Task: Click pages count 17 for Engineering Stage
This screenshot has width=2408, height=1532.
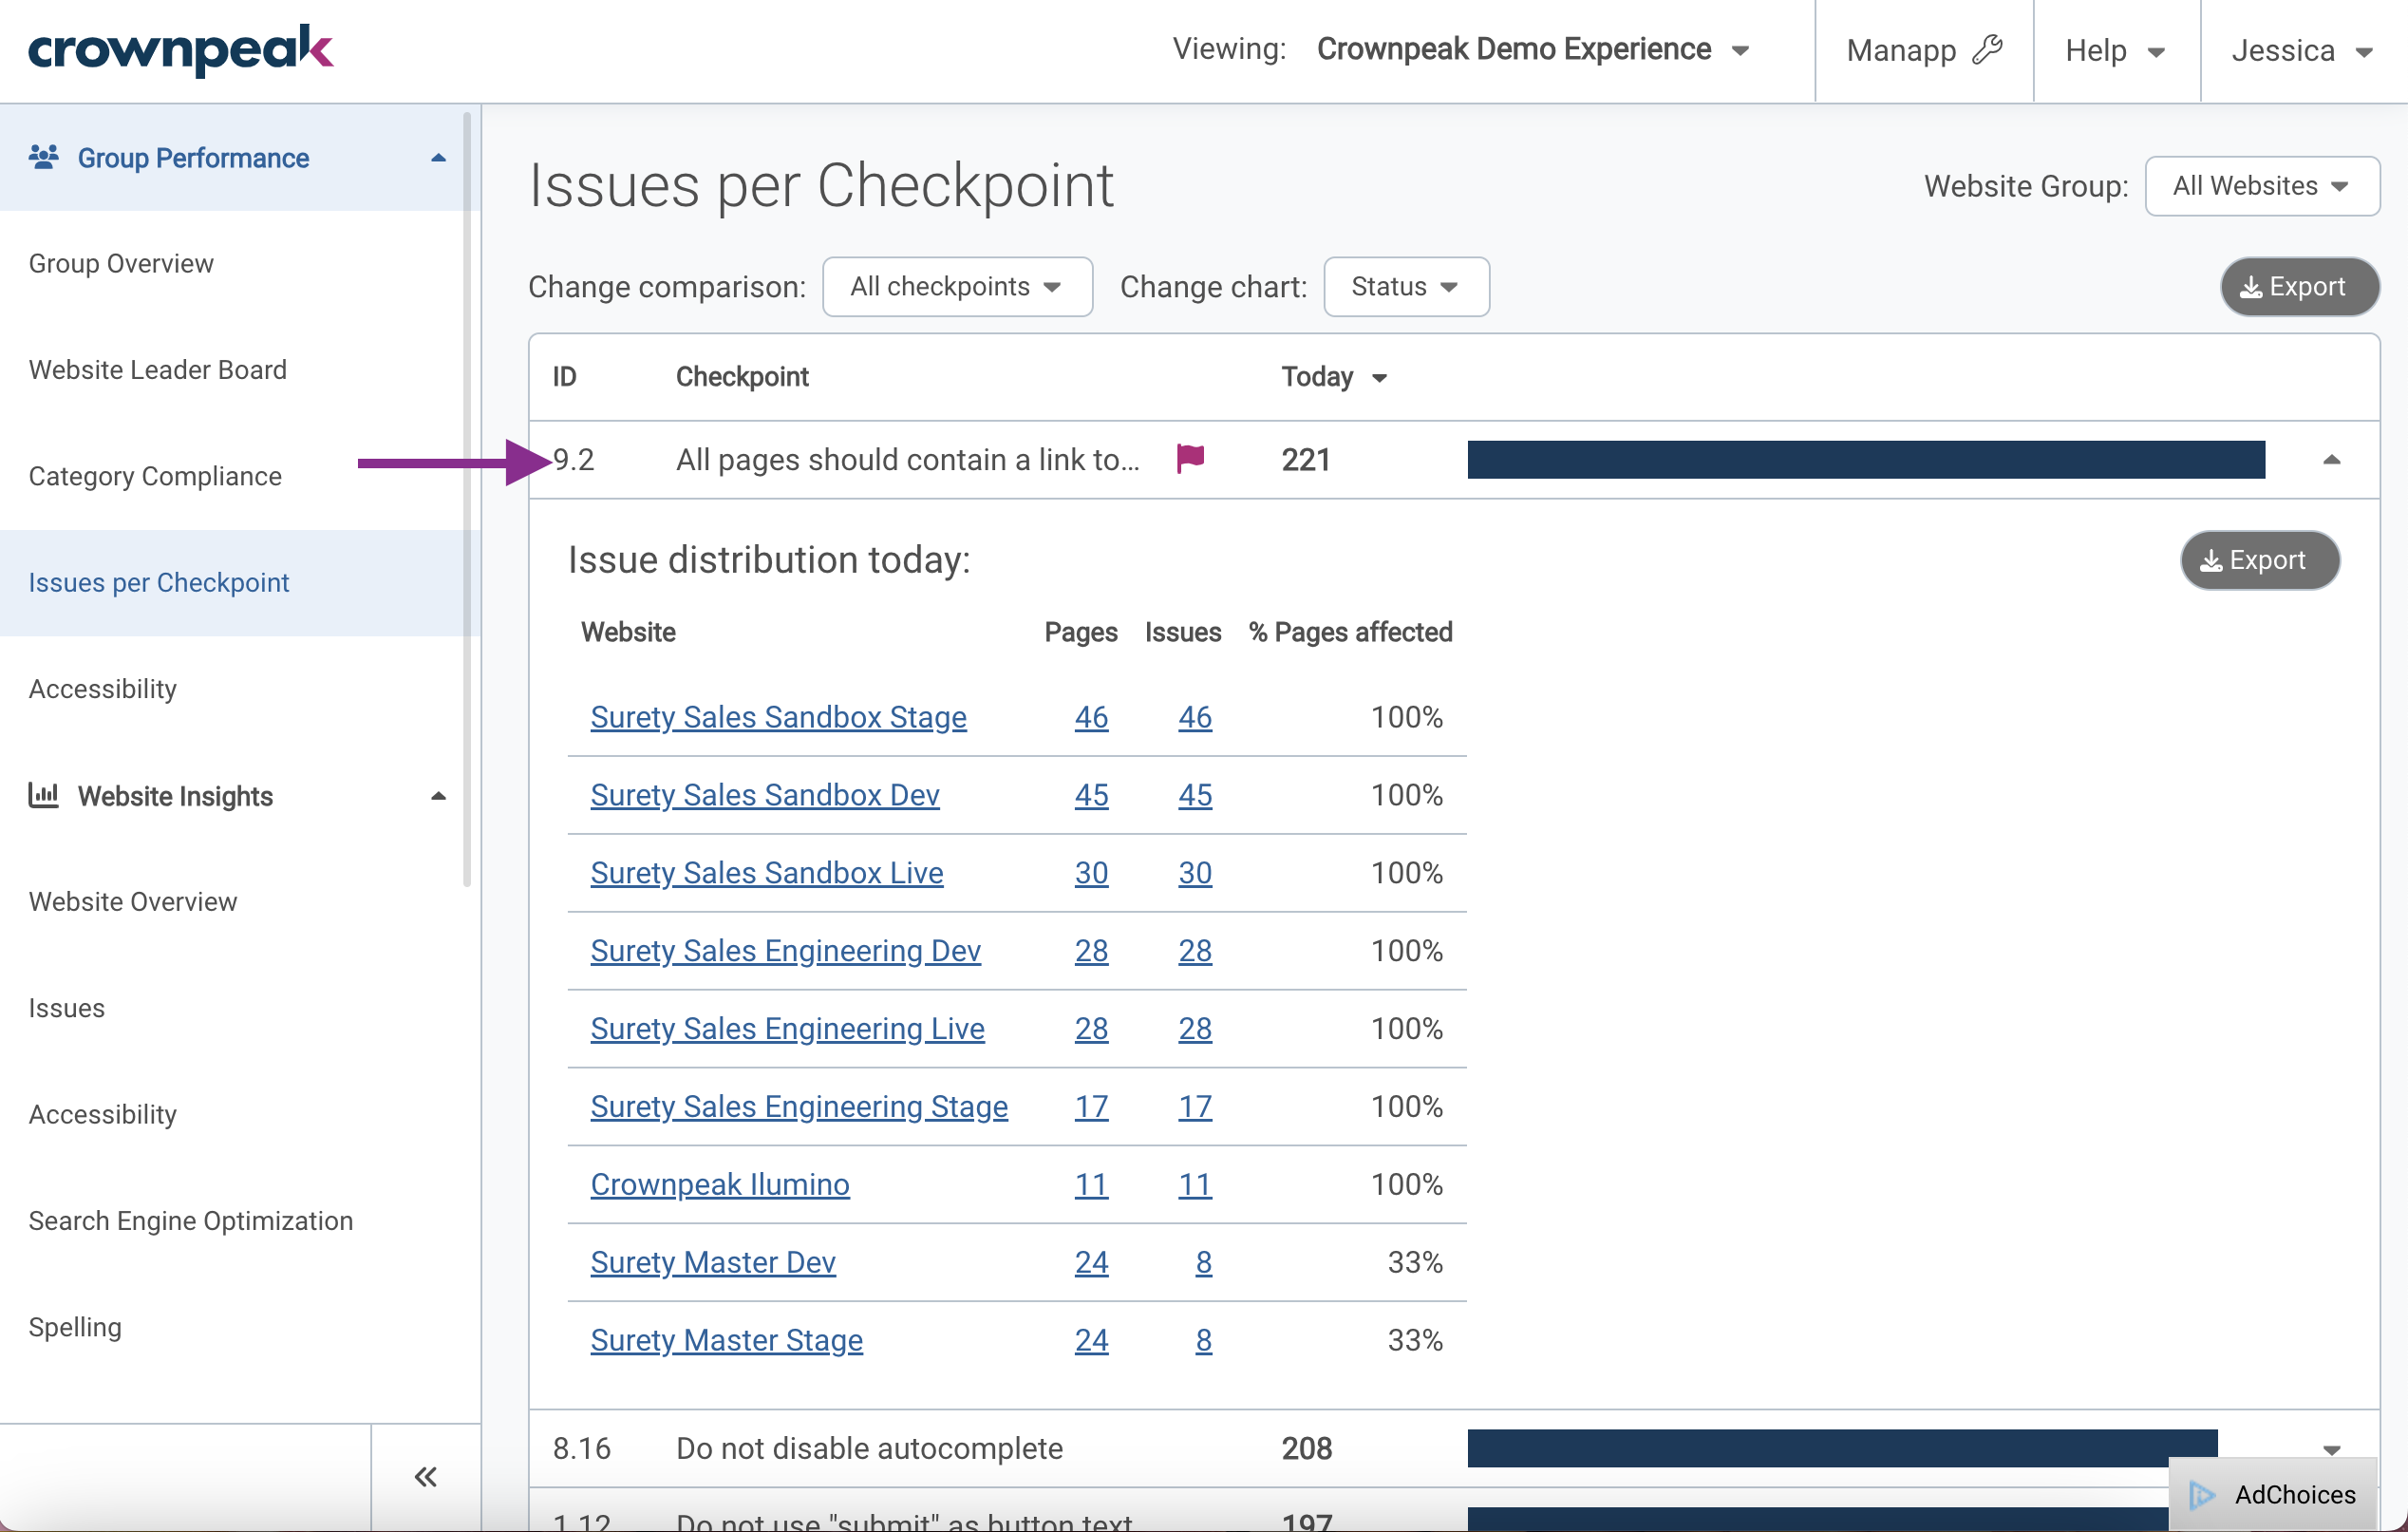Action: (x=1091, y=1107)
